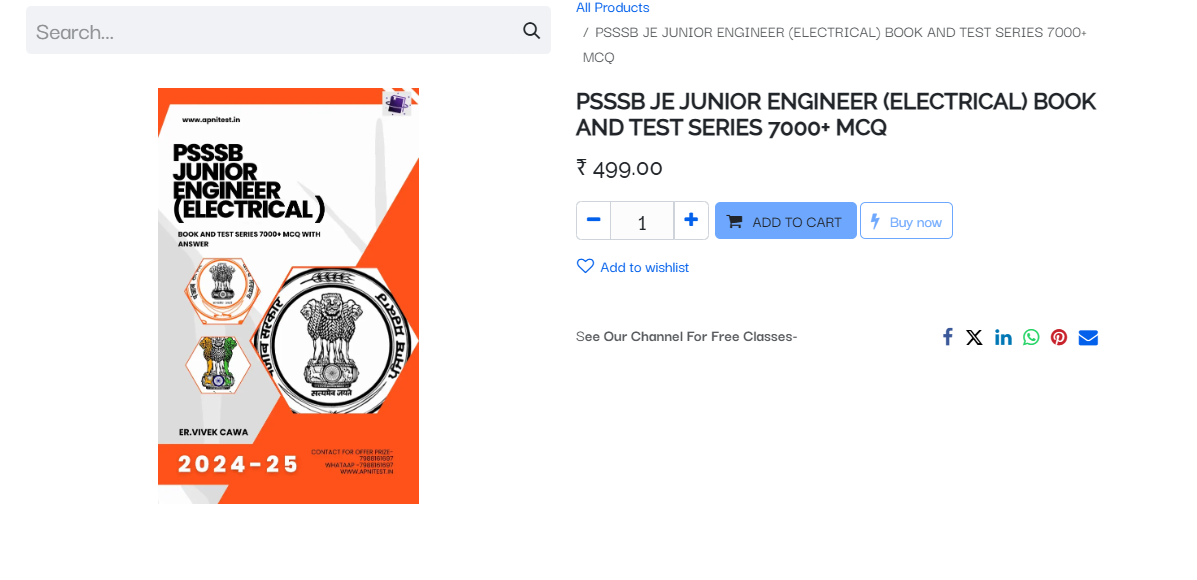Share product via WhatsApp
1197x580 pixels.
[1031, 337]
